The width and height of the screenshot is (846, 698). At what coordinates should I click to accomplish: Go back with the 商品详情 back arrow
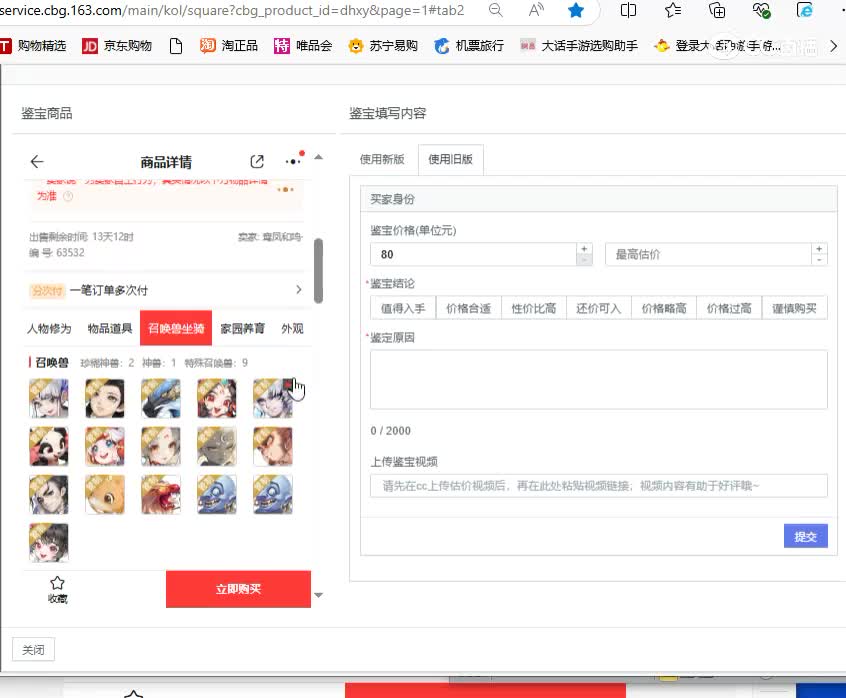pos(37,161)
